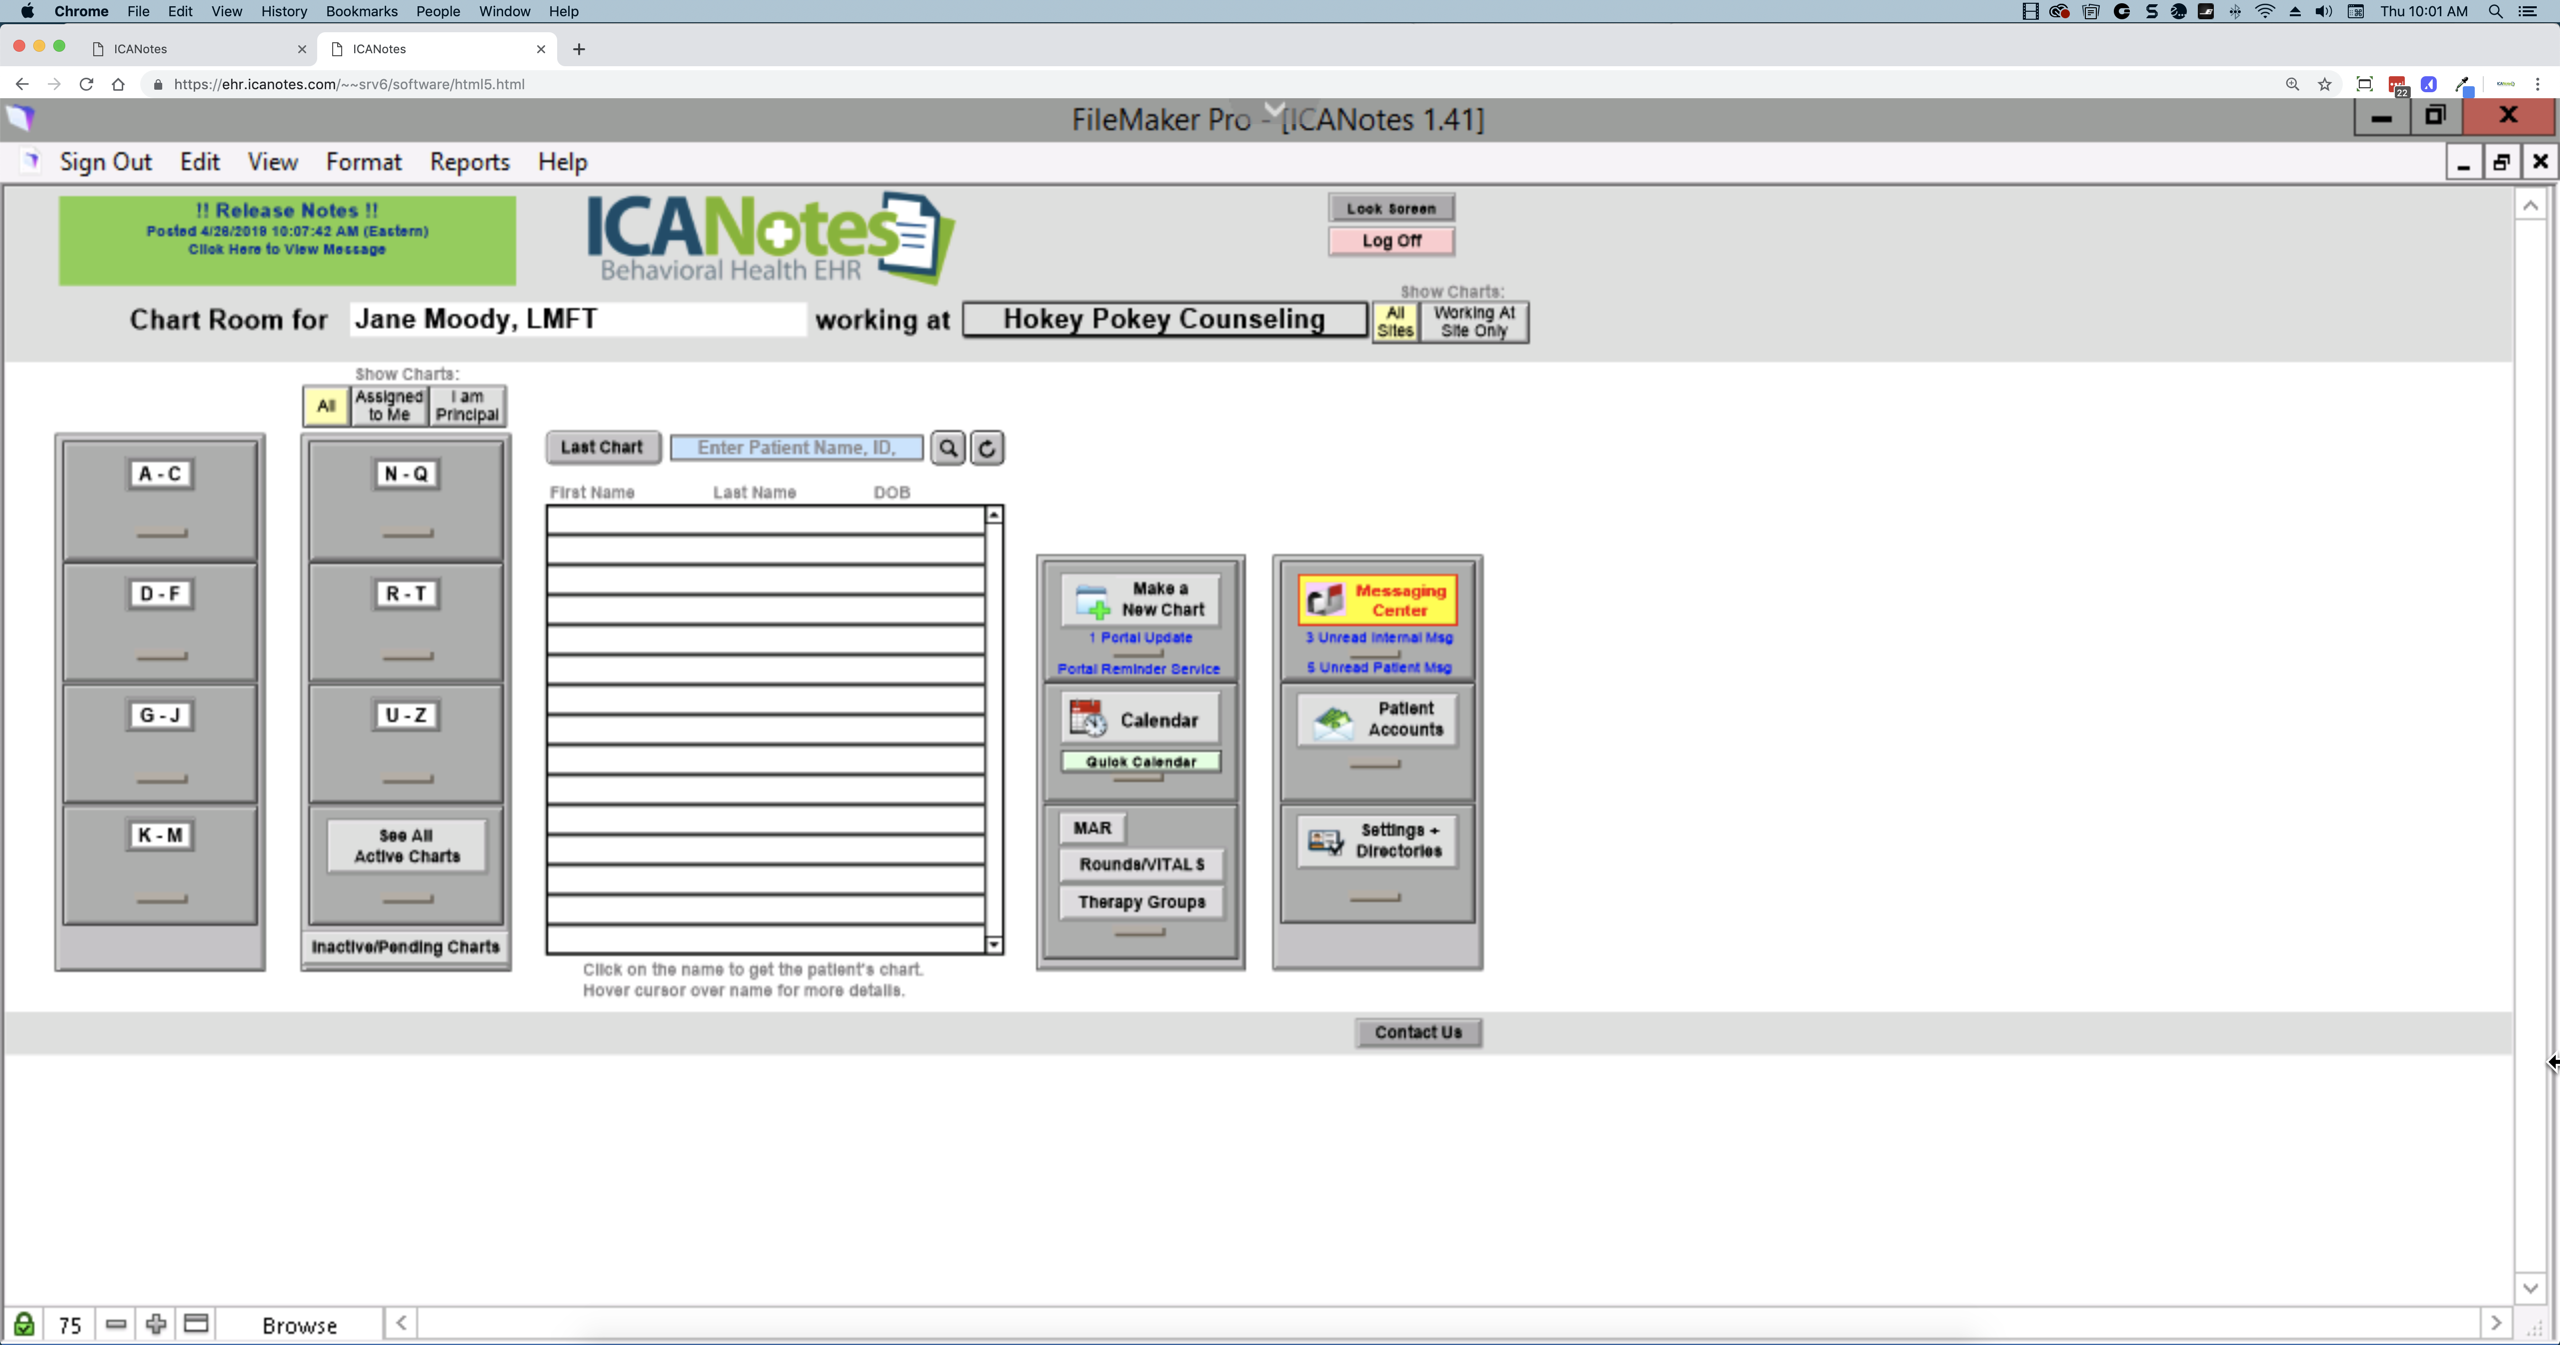Select the Therapy Groups icon
Screen dimensions: 2560x1345
1139,901
